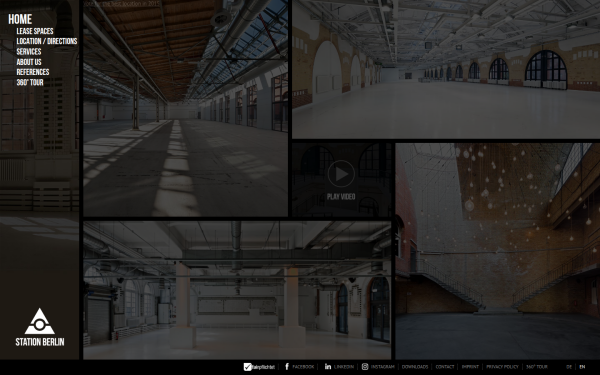Open the LinkedIn icon in footer
The width and height of the screenshot is (600, 375).
[328, 367]
